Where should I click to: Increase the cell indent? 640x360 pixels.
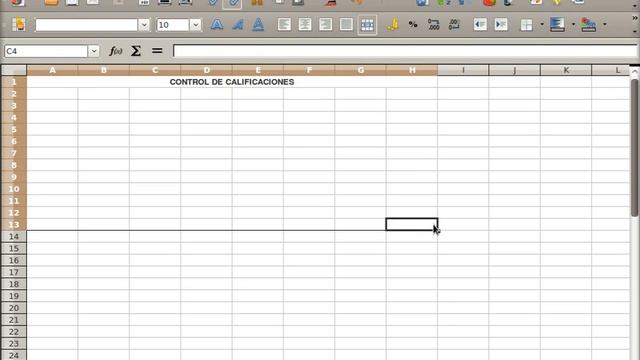click(x=501, y=24)
